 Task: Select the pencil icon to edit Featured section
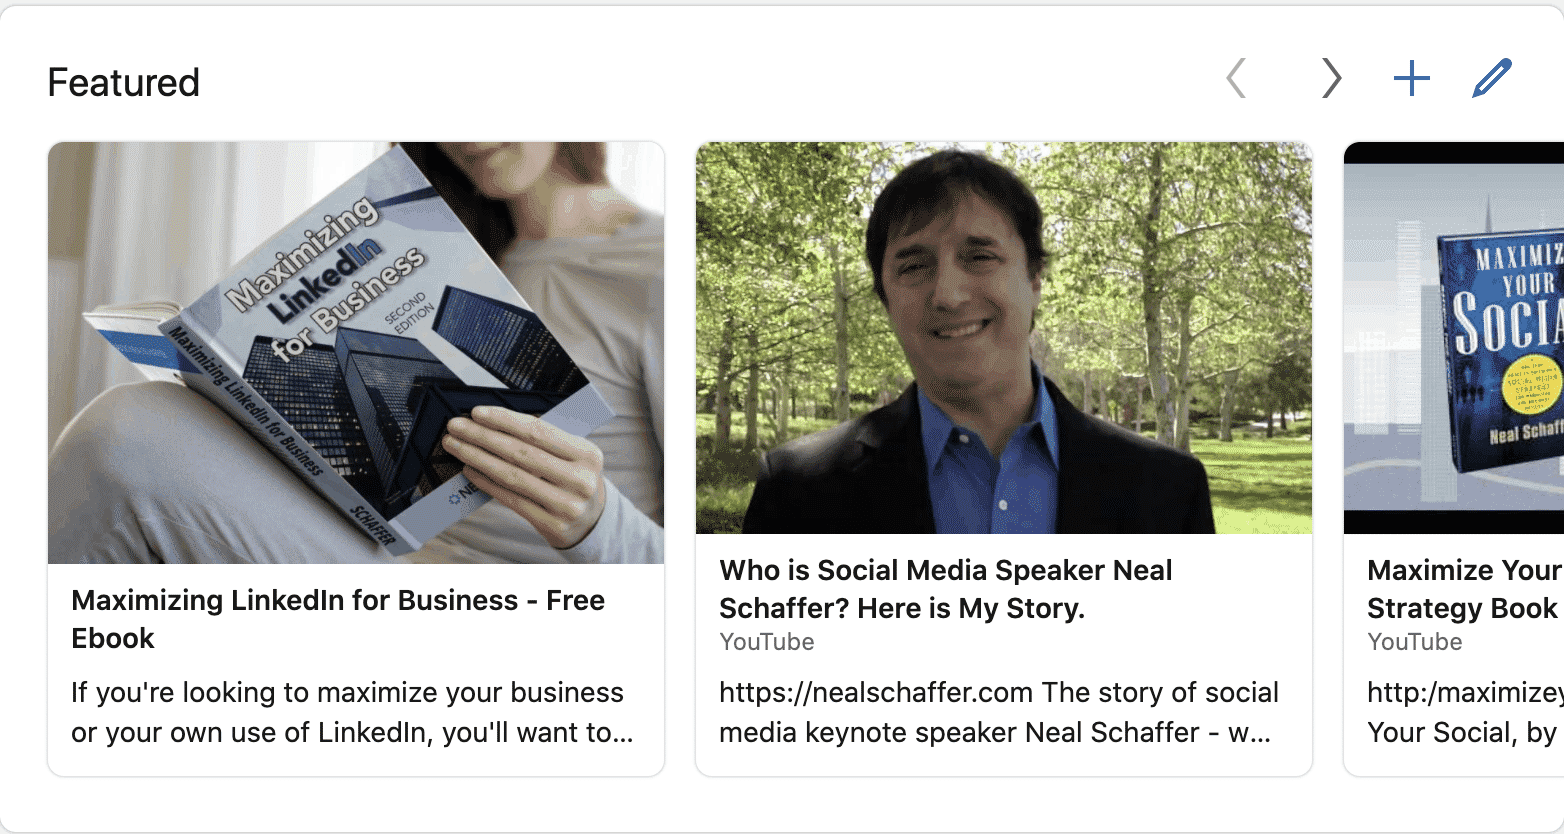point(1490,75)
